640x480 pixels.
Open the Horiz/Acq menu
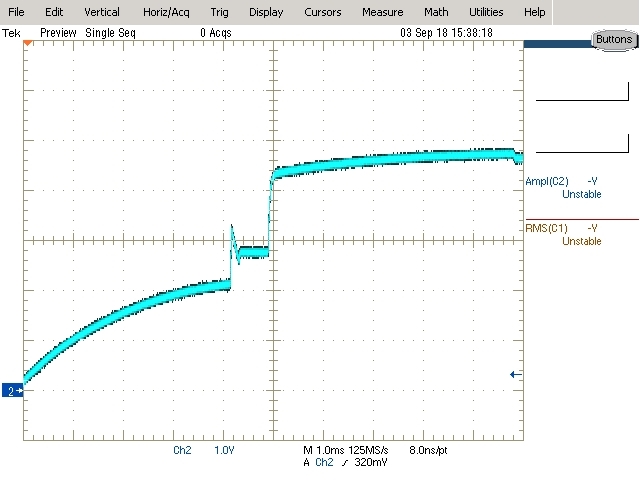pyautogui.click(x=166, y=12)
